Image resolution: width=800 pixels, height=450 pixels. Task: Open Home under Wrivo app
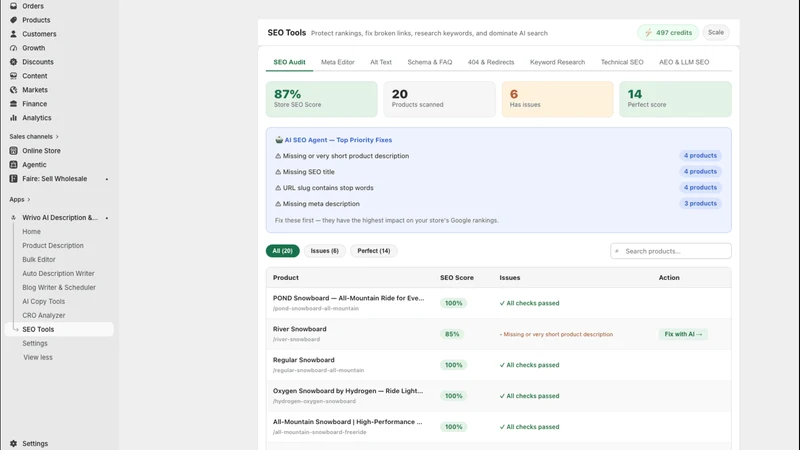point(31,232)
